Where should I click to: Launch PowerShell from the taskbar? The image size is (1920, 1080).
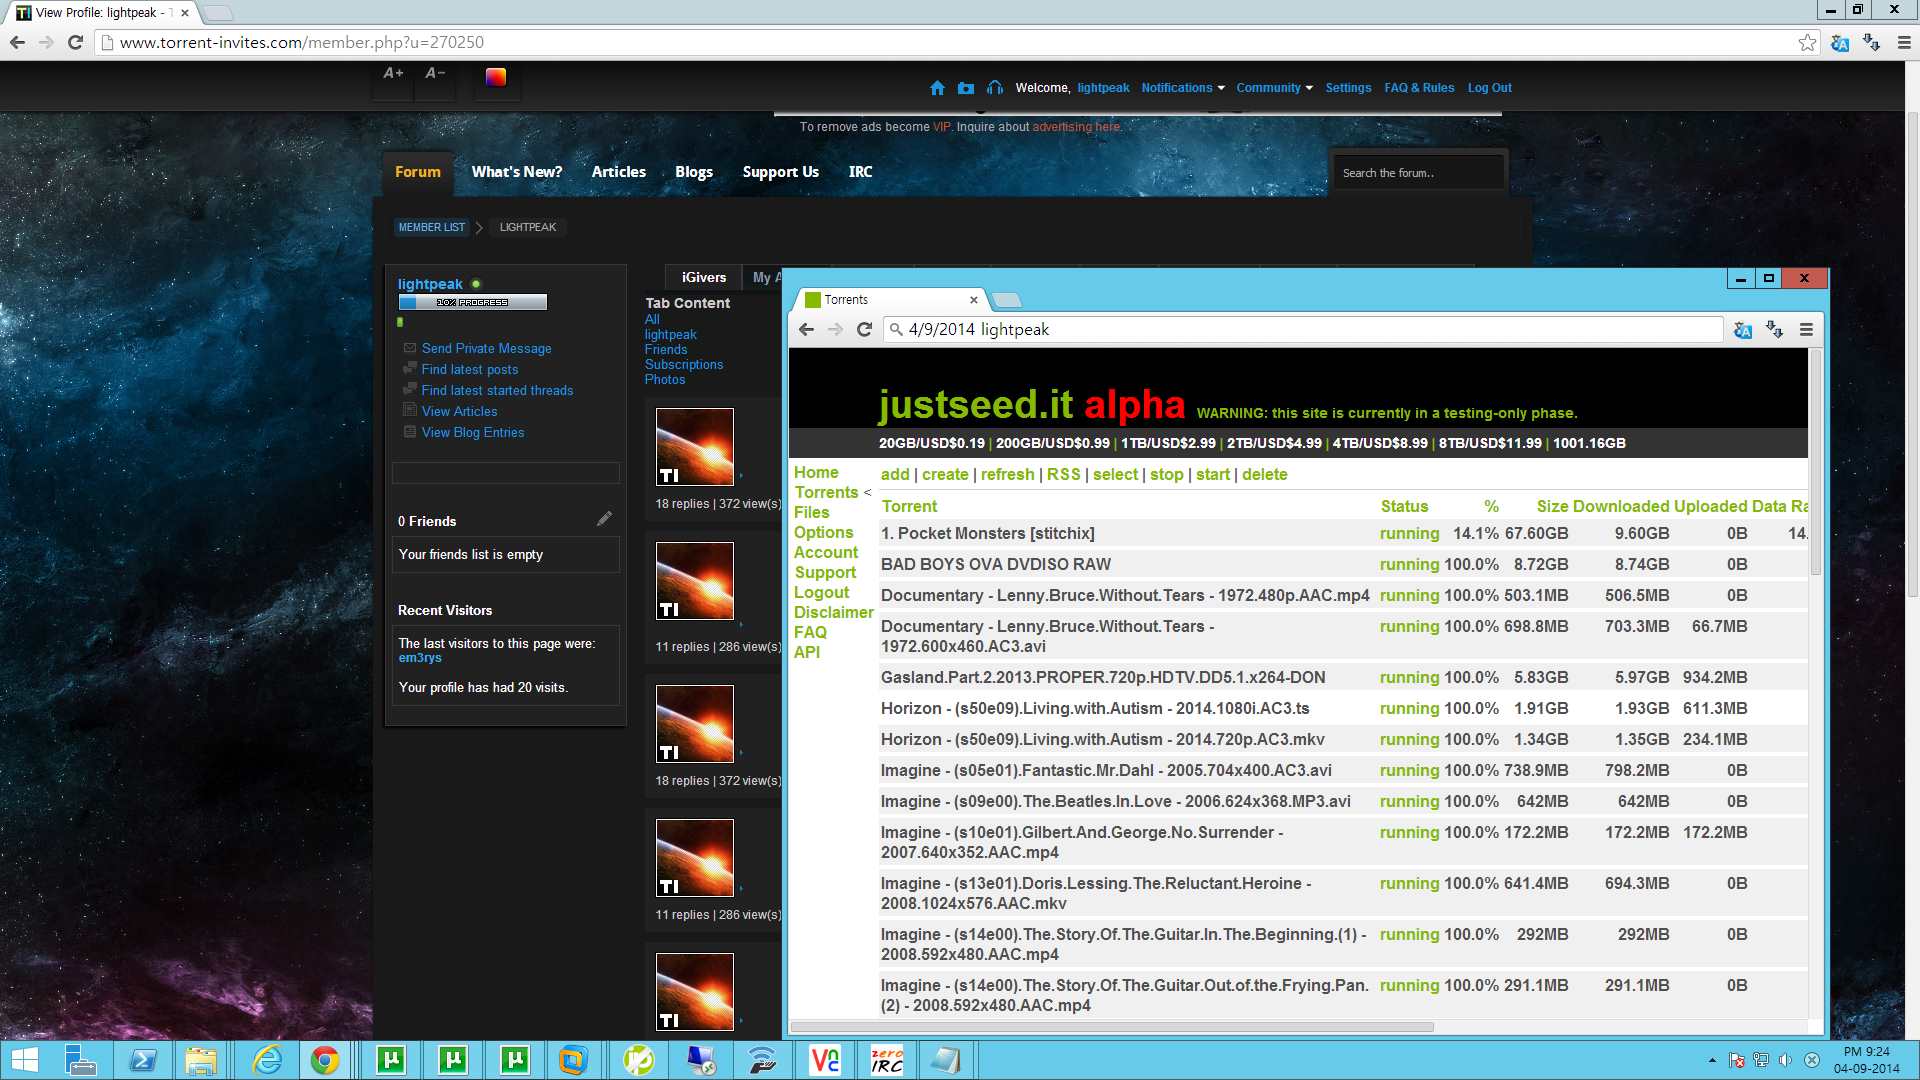point(143,1060)
